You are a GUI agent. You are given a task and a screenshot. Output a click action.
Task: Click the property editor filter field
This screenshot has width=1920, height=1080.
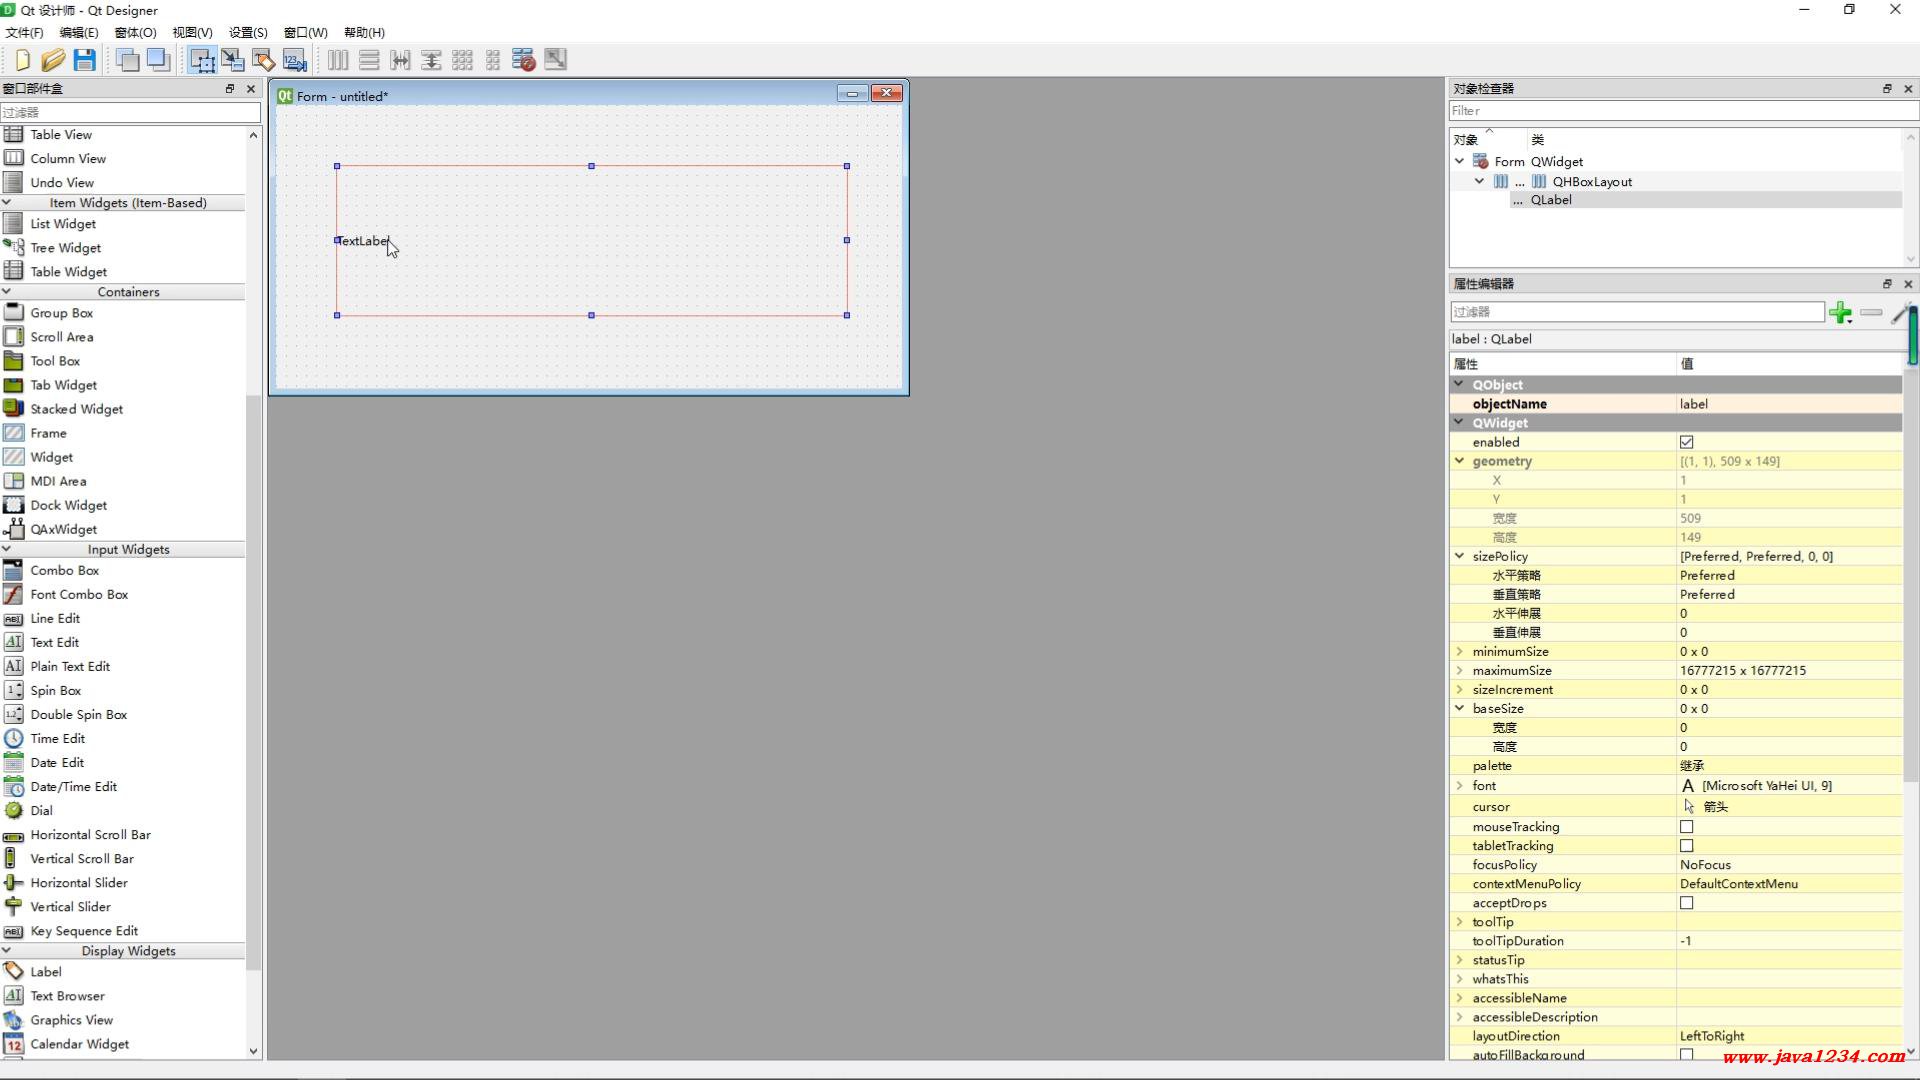pyautogui.click(x=1637, y=312)
